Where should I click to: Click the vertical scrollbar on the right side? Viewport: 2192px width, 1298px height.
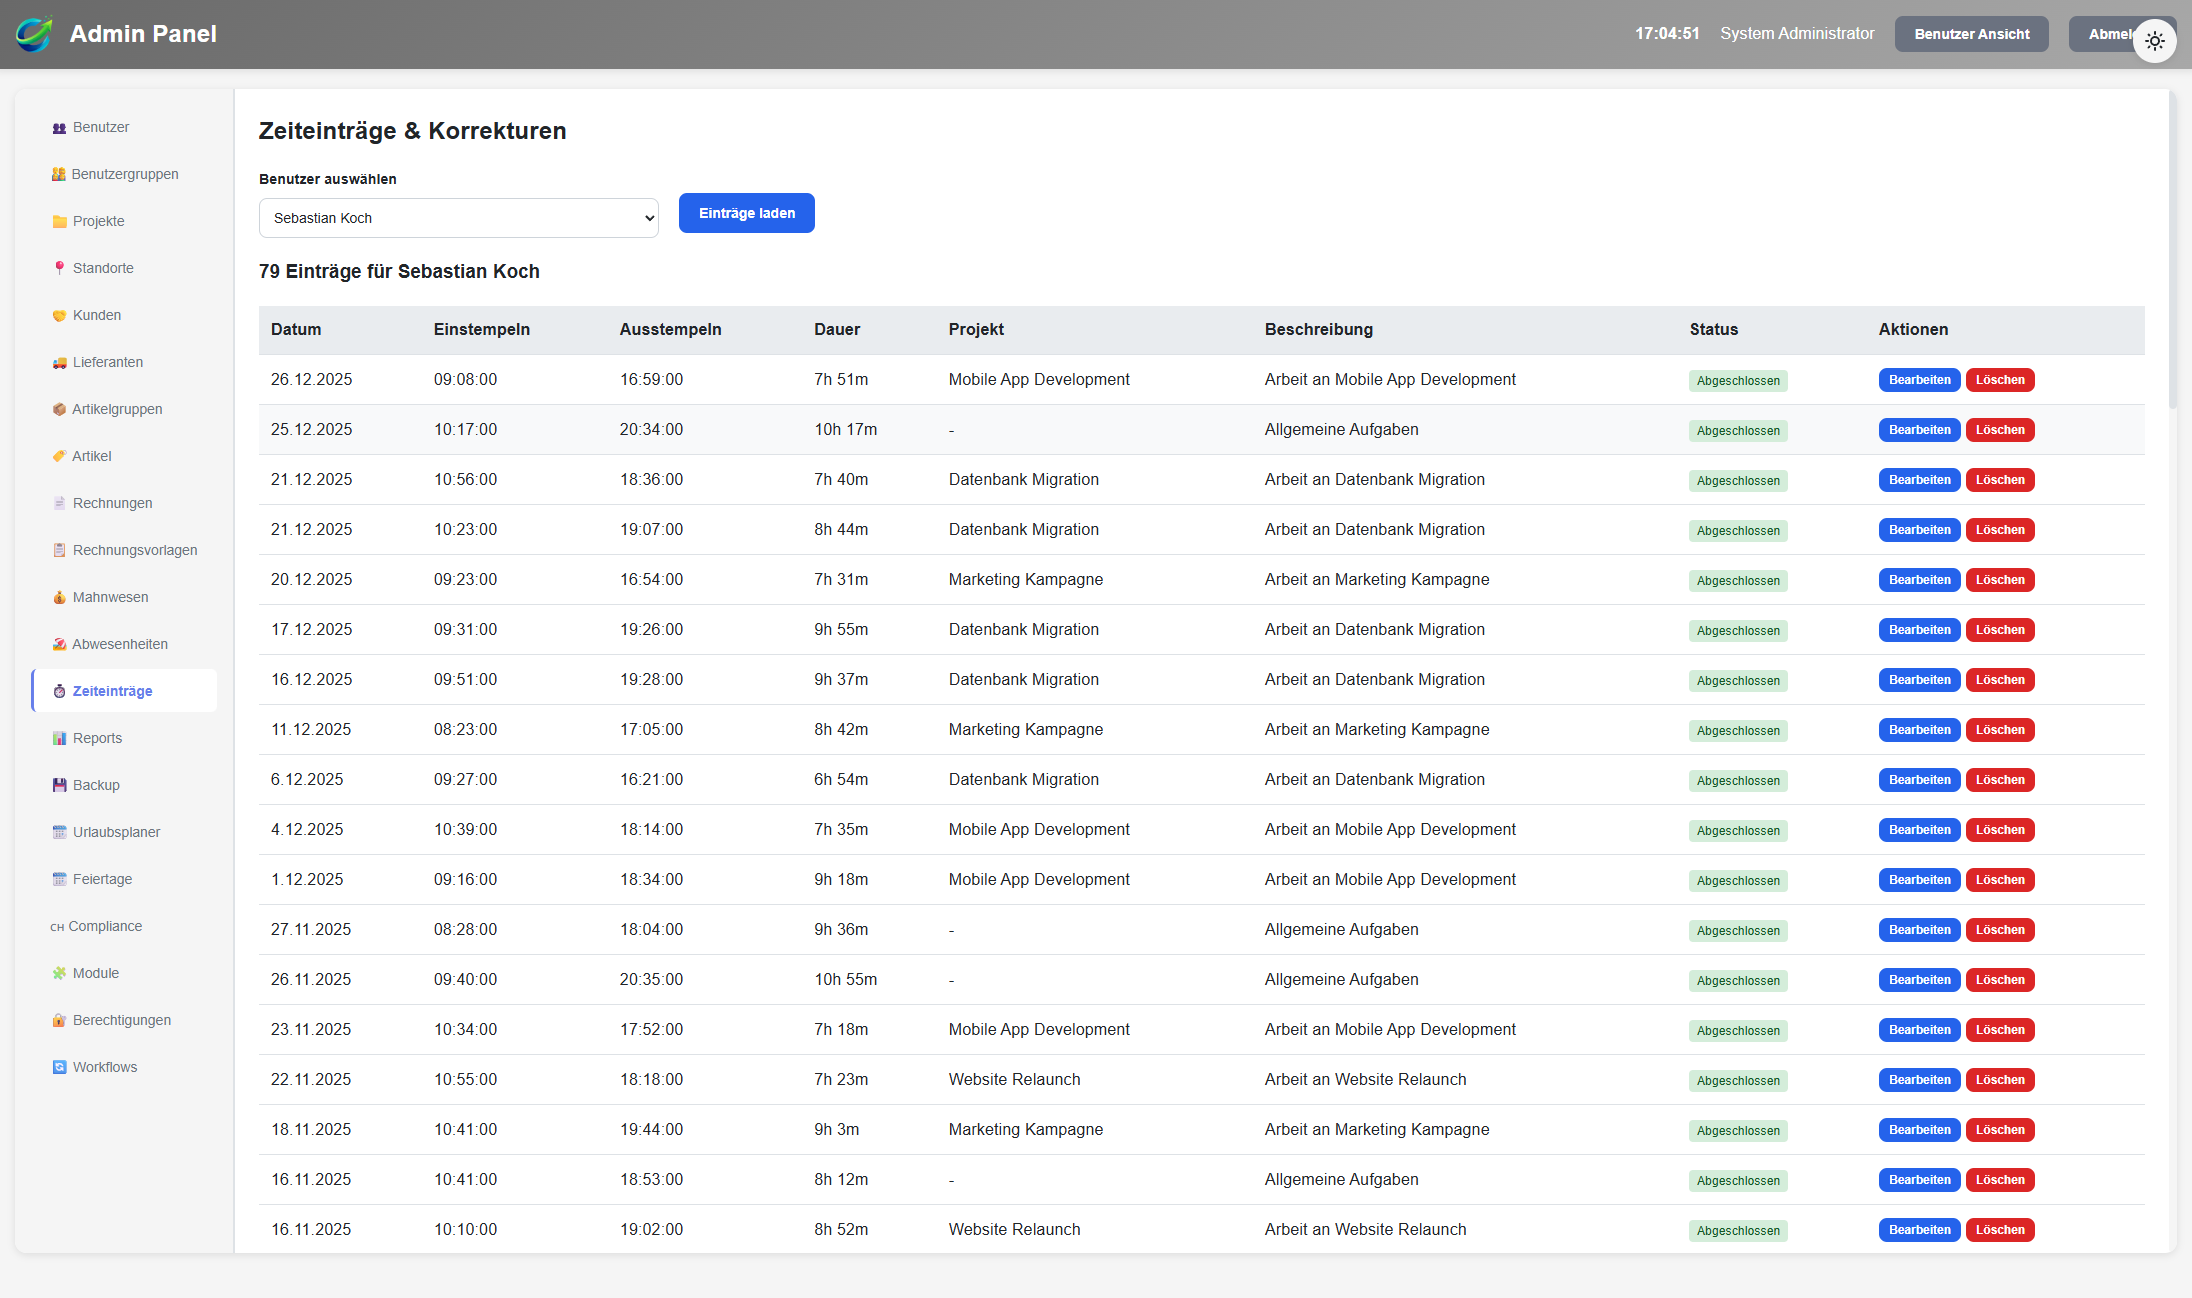click(2172, 250)
